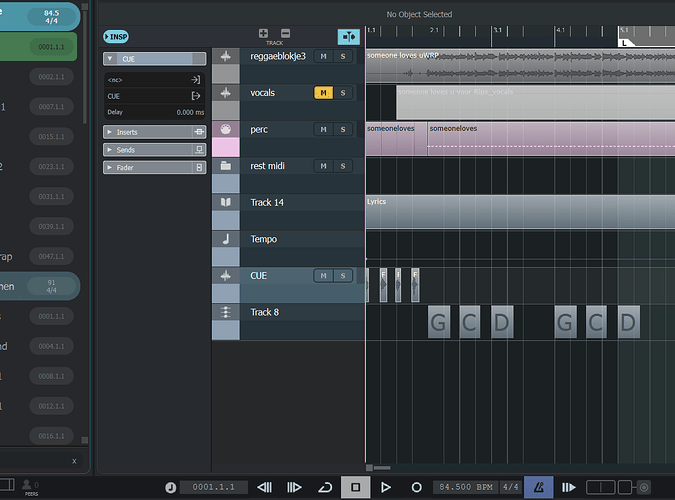Click the 84.500 BPM tempo field
Viewport: 675px width, 500px height.
[466, 488]
